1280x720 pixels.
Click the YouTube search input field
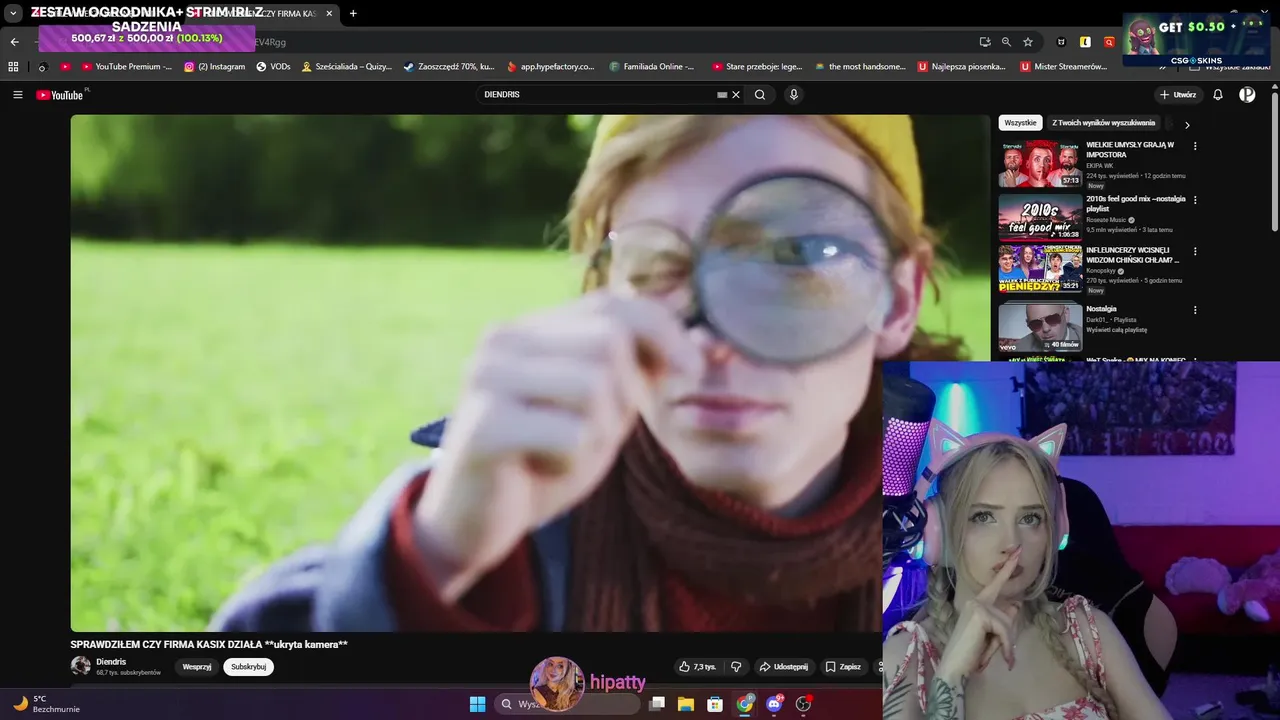click(598, 95)
